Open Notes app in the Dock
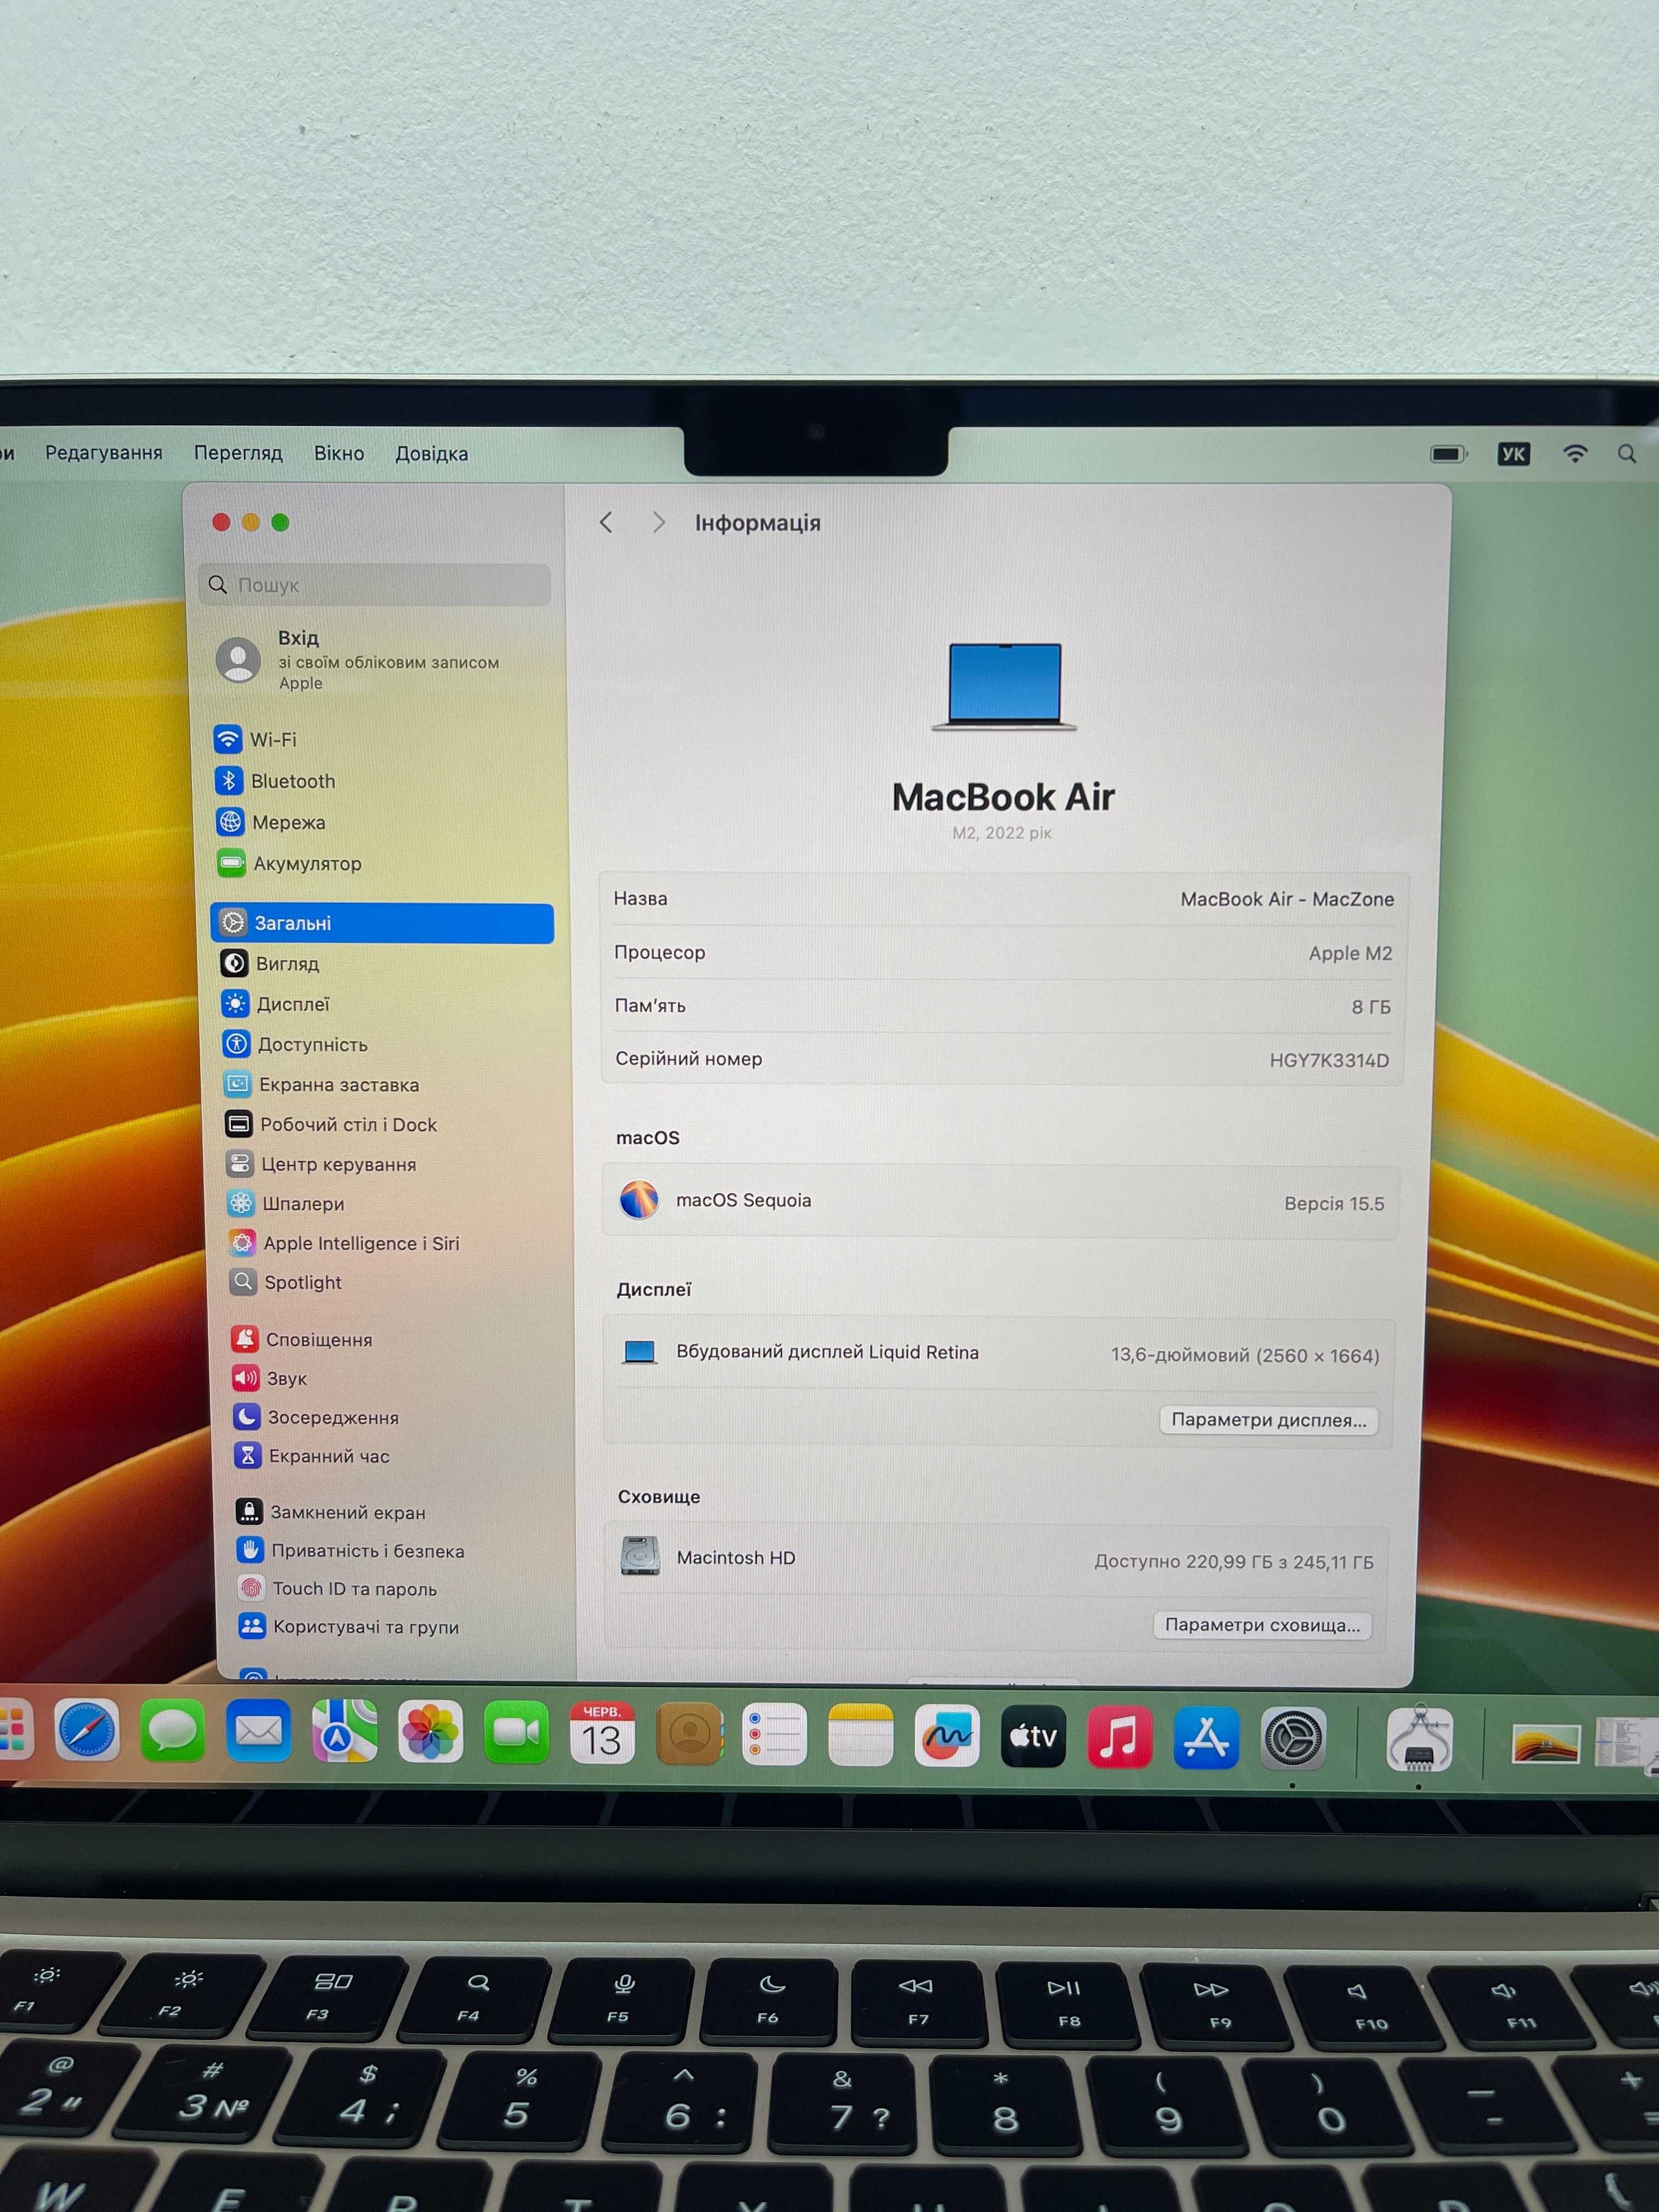 click(x=861, y=1735)
